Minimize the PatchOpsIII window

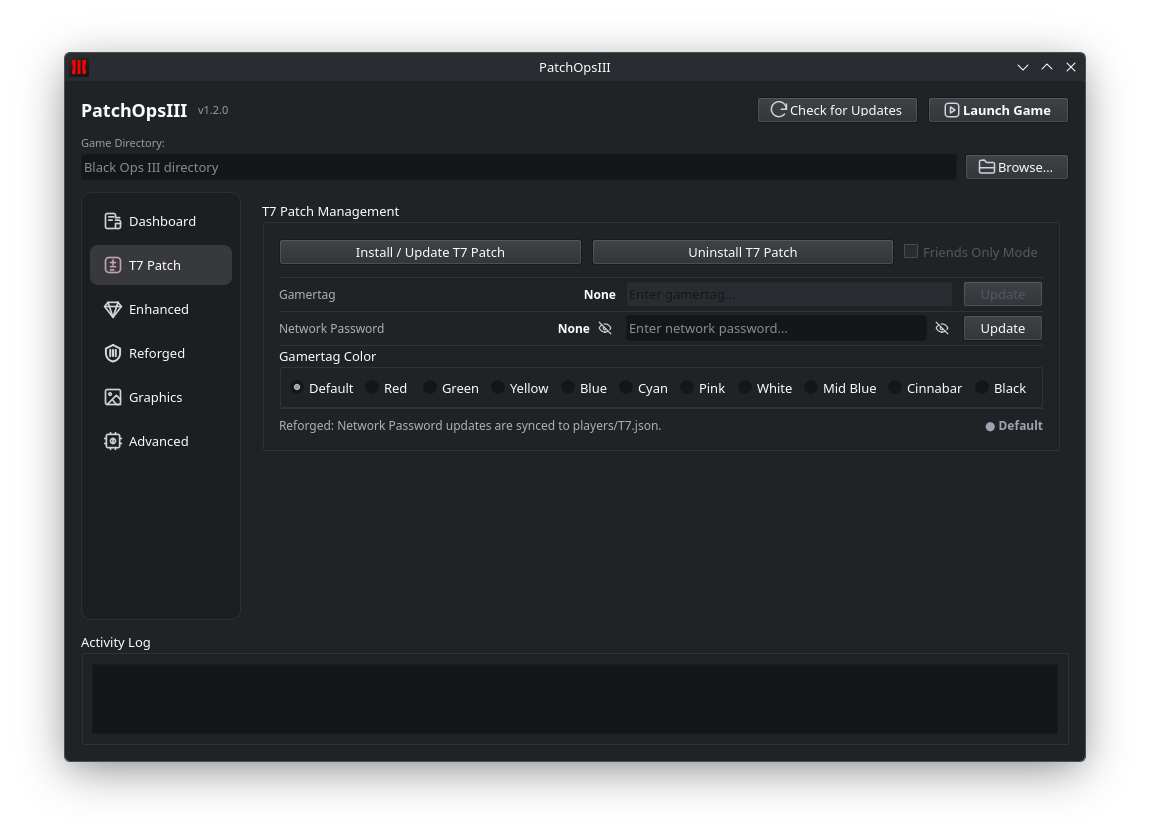(1022, 67)
